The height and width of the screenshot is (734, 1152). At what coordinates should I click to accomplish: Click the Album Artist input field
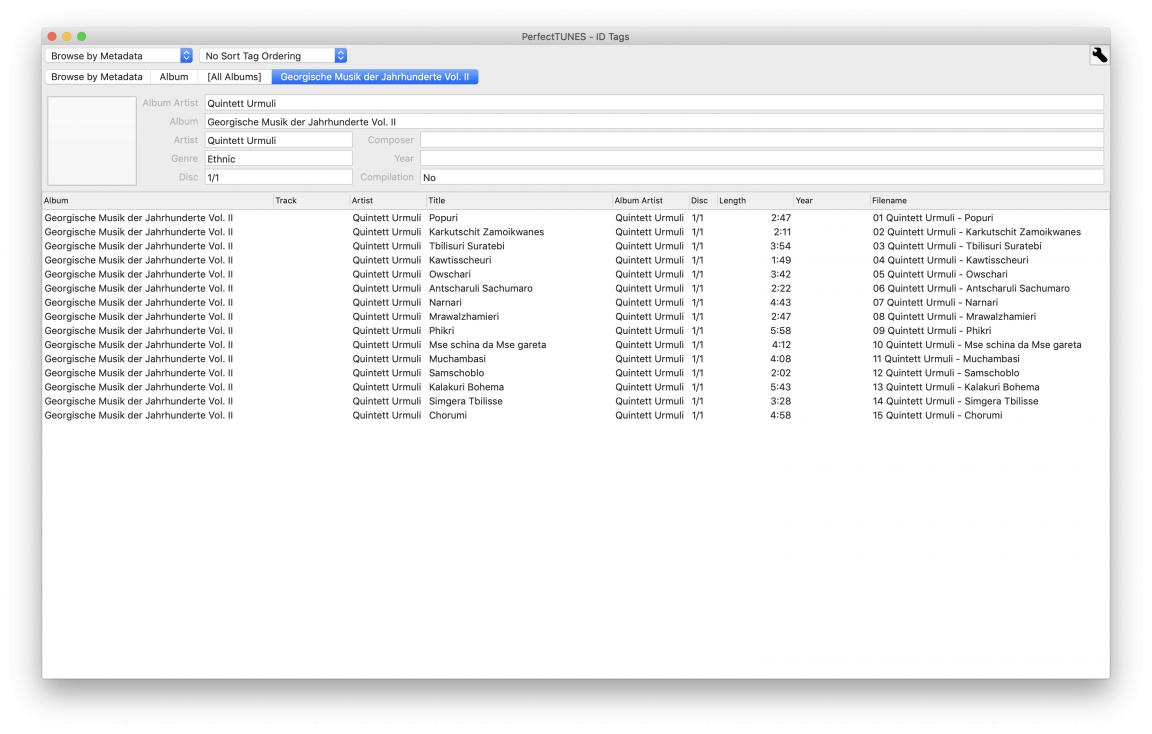(x=653, y=103)
